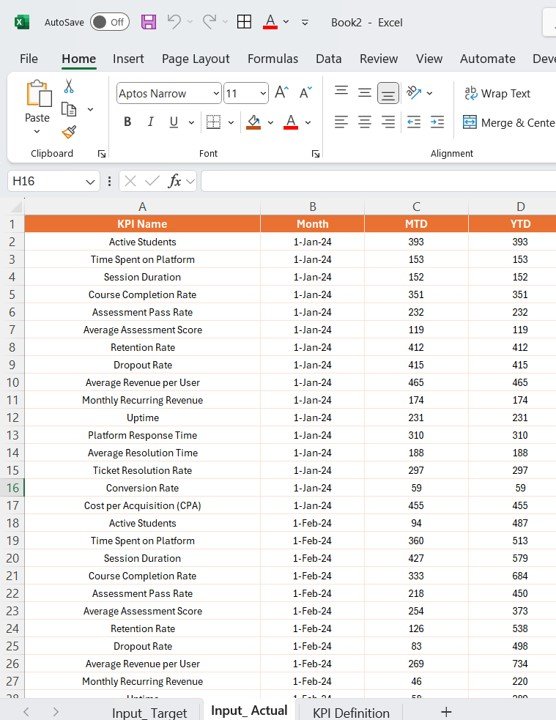Increase font size with the large A icon
The height and width of the screenshot is (720, 556).
pos(281,93)
